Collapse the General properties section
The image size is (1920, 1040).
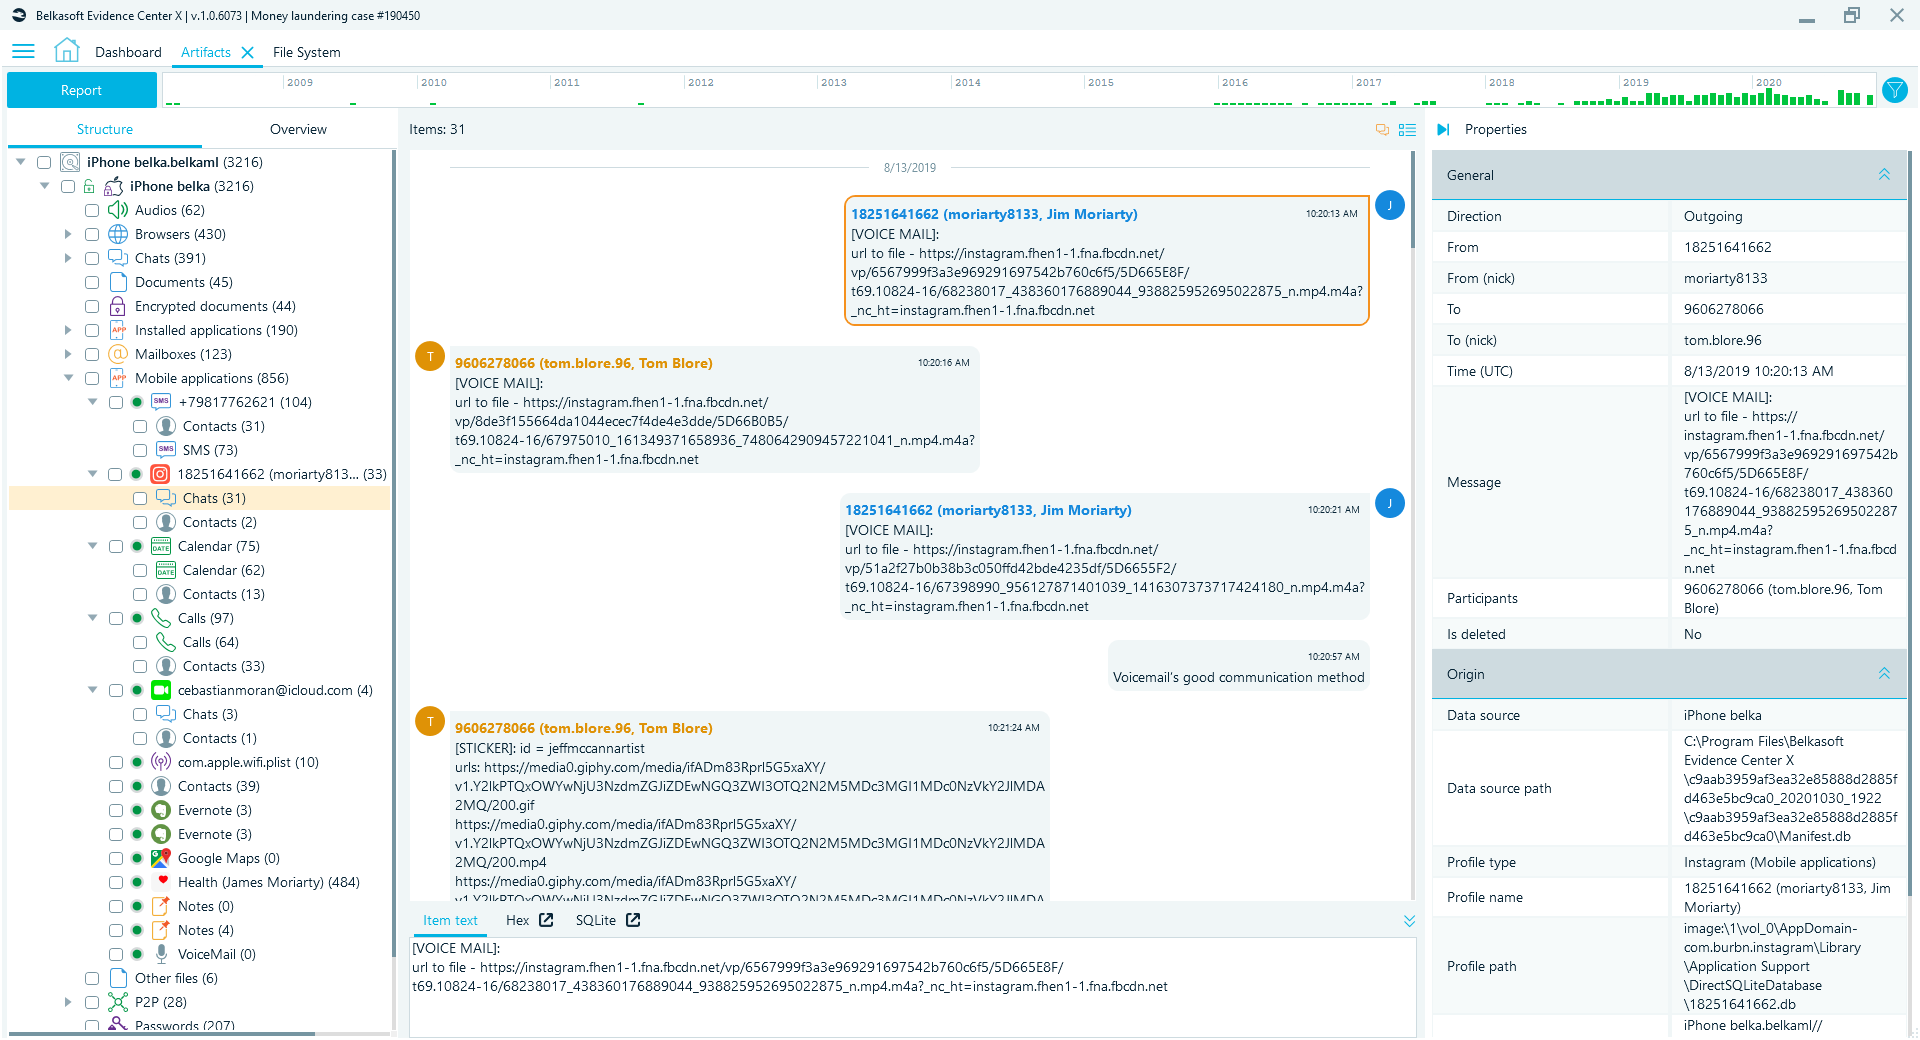point(1884,175)
